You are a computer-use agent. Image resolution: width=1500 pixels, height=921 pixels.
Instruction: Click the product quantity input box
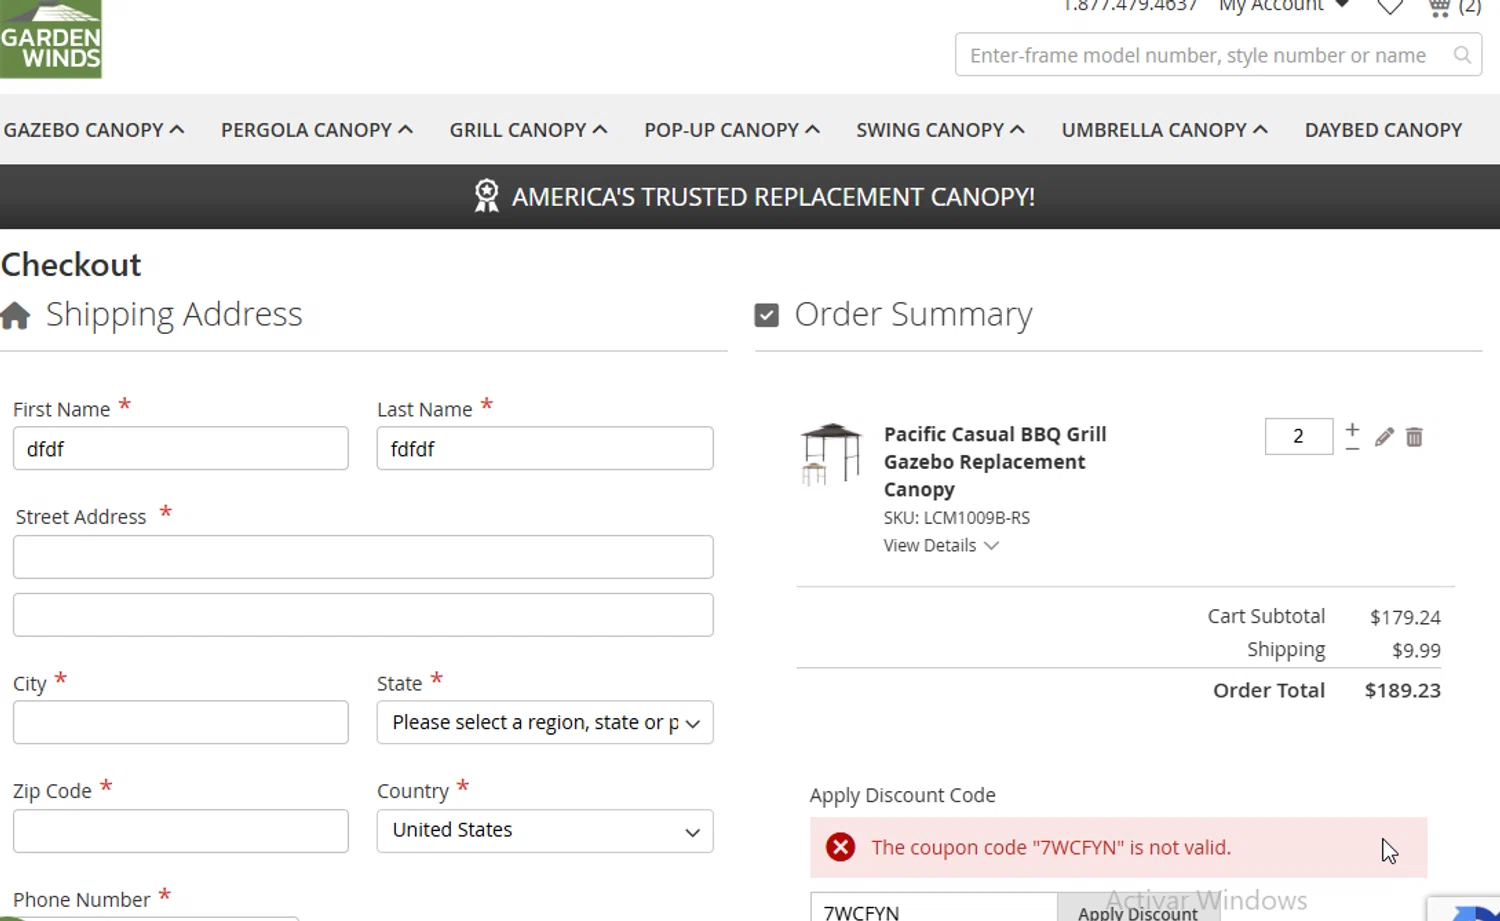[1298, 436]
